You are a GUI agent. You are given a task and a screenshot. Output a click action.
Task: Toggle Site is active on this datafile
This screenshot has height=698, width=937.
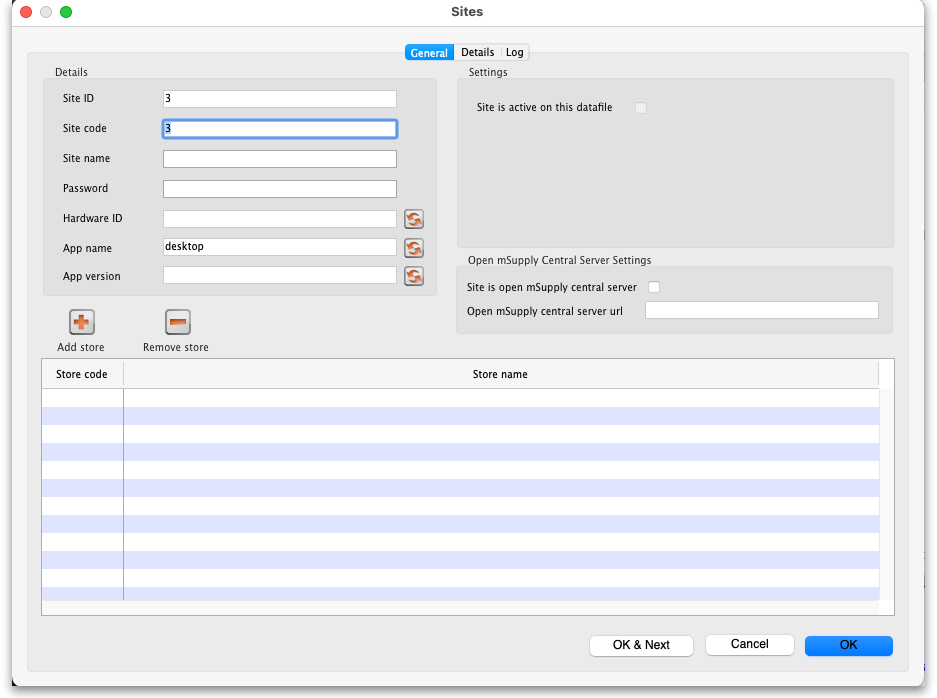point(641,108)
